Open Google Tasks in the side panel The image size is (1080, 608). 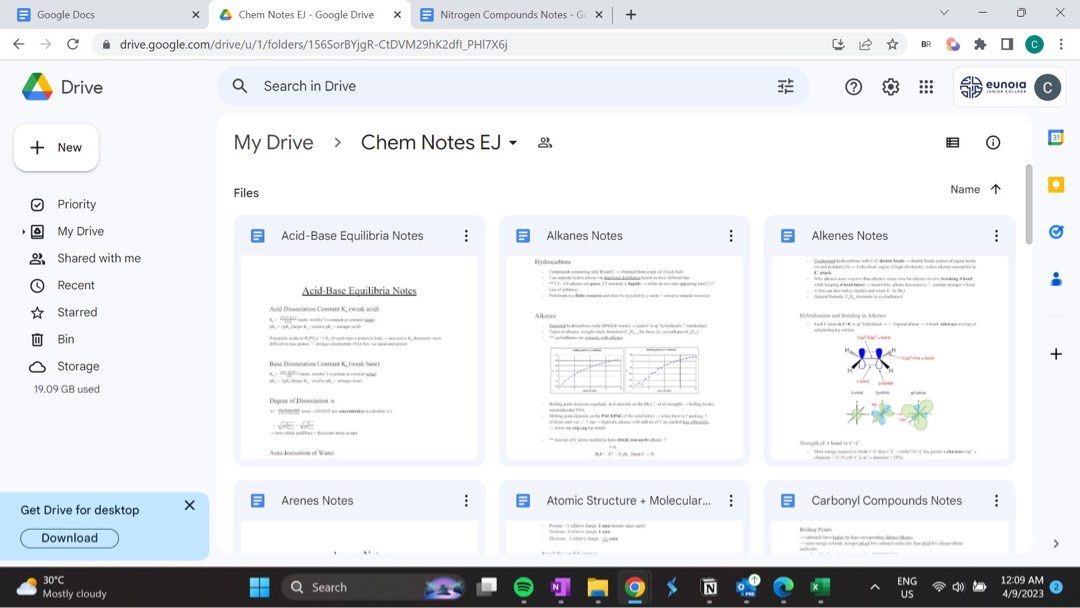(1056, 231)
